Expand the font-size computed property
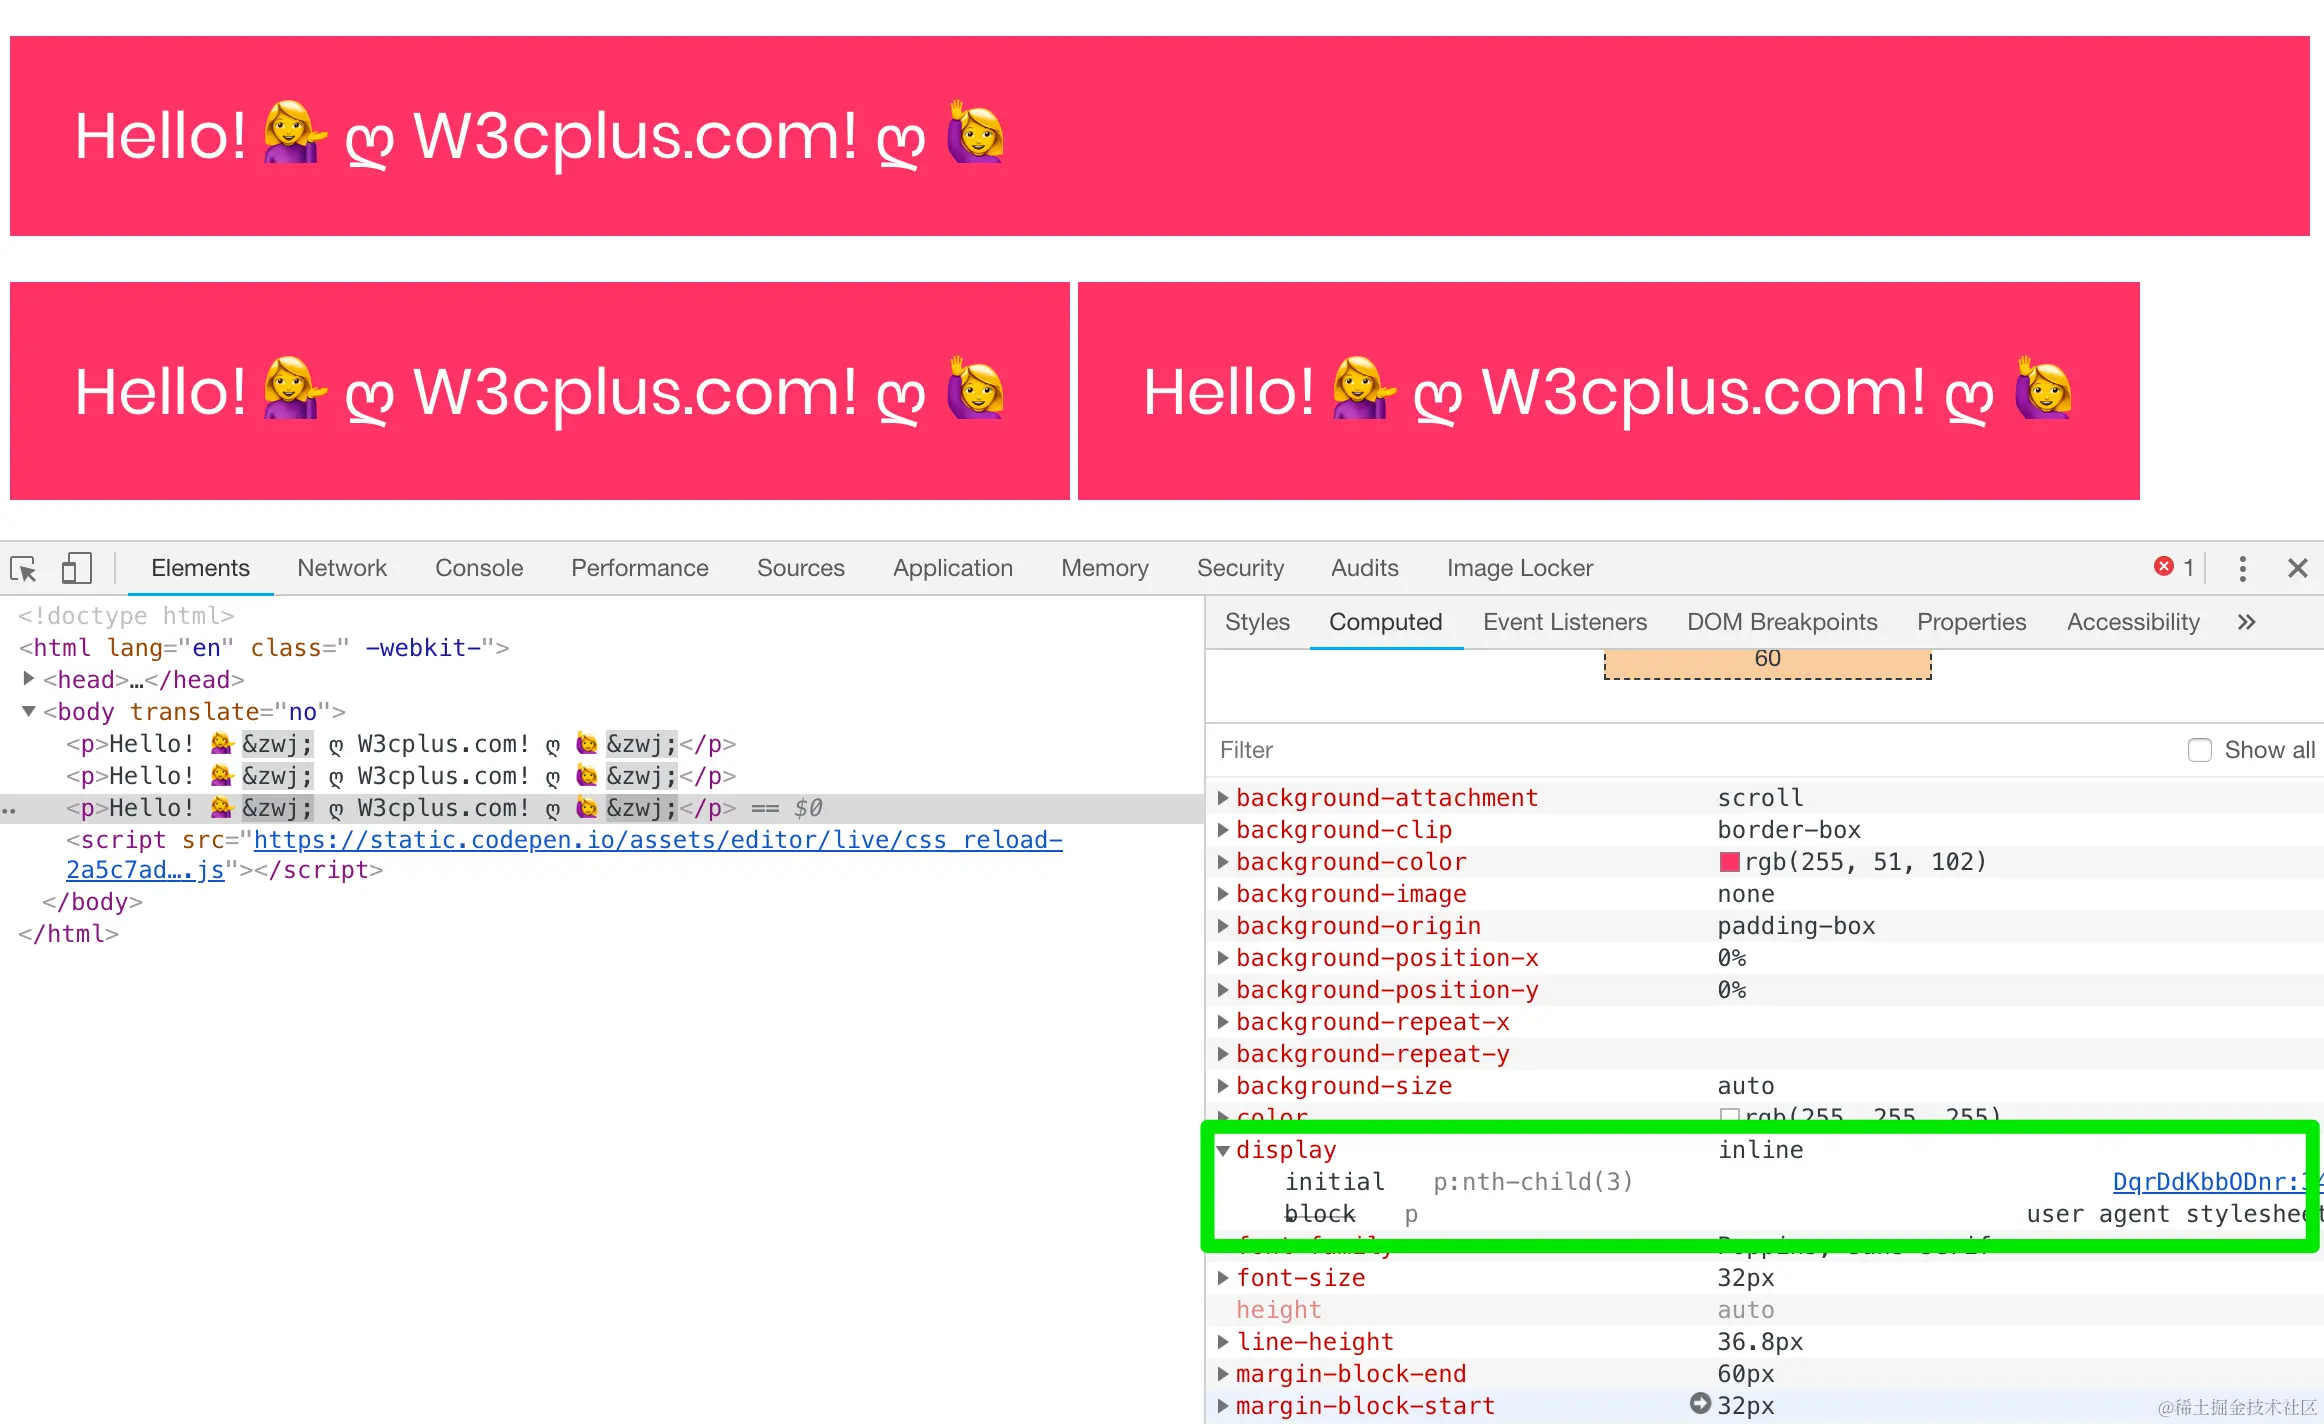 click(1223, 1278)
